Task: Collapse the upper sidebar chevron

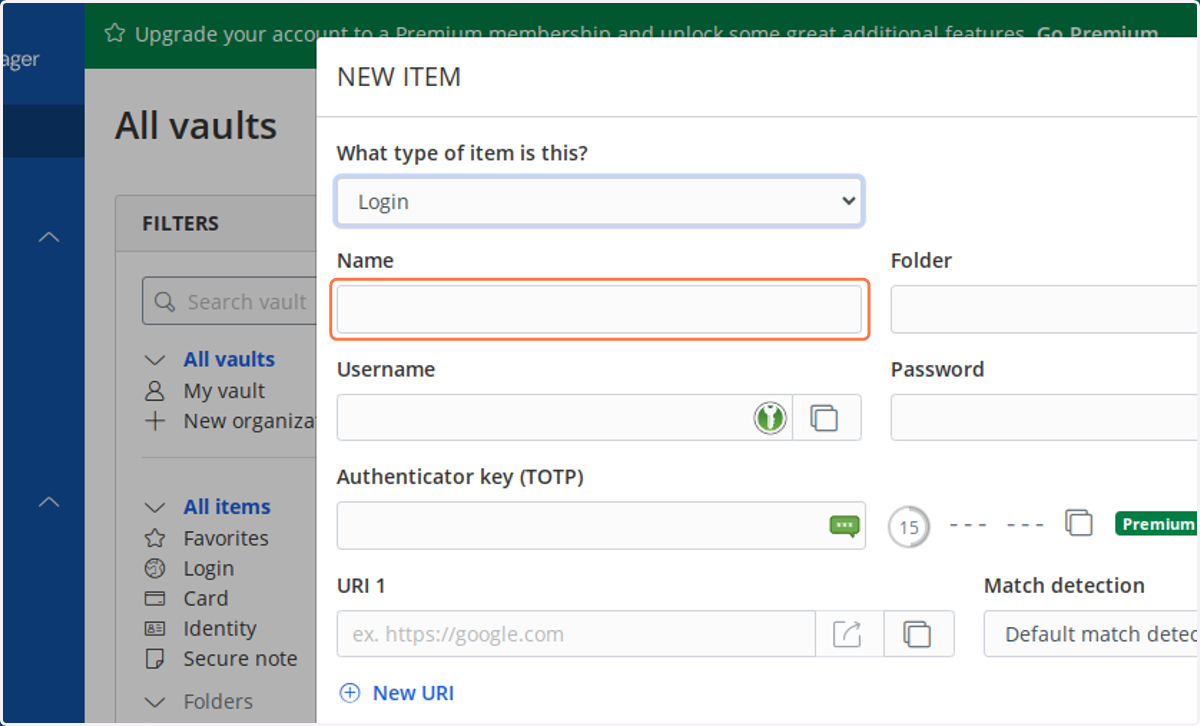Action: [48, 237]
